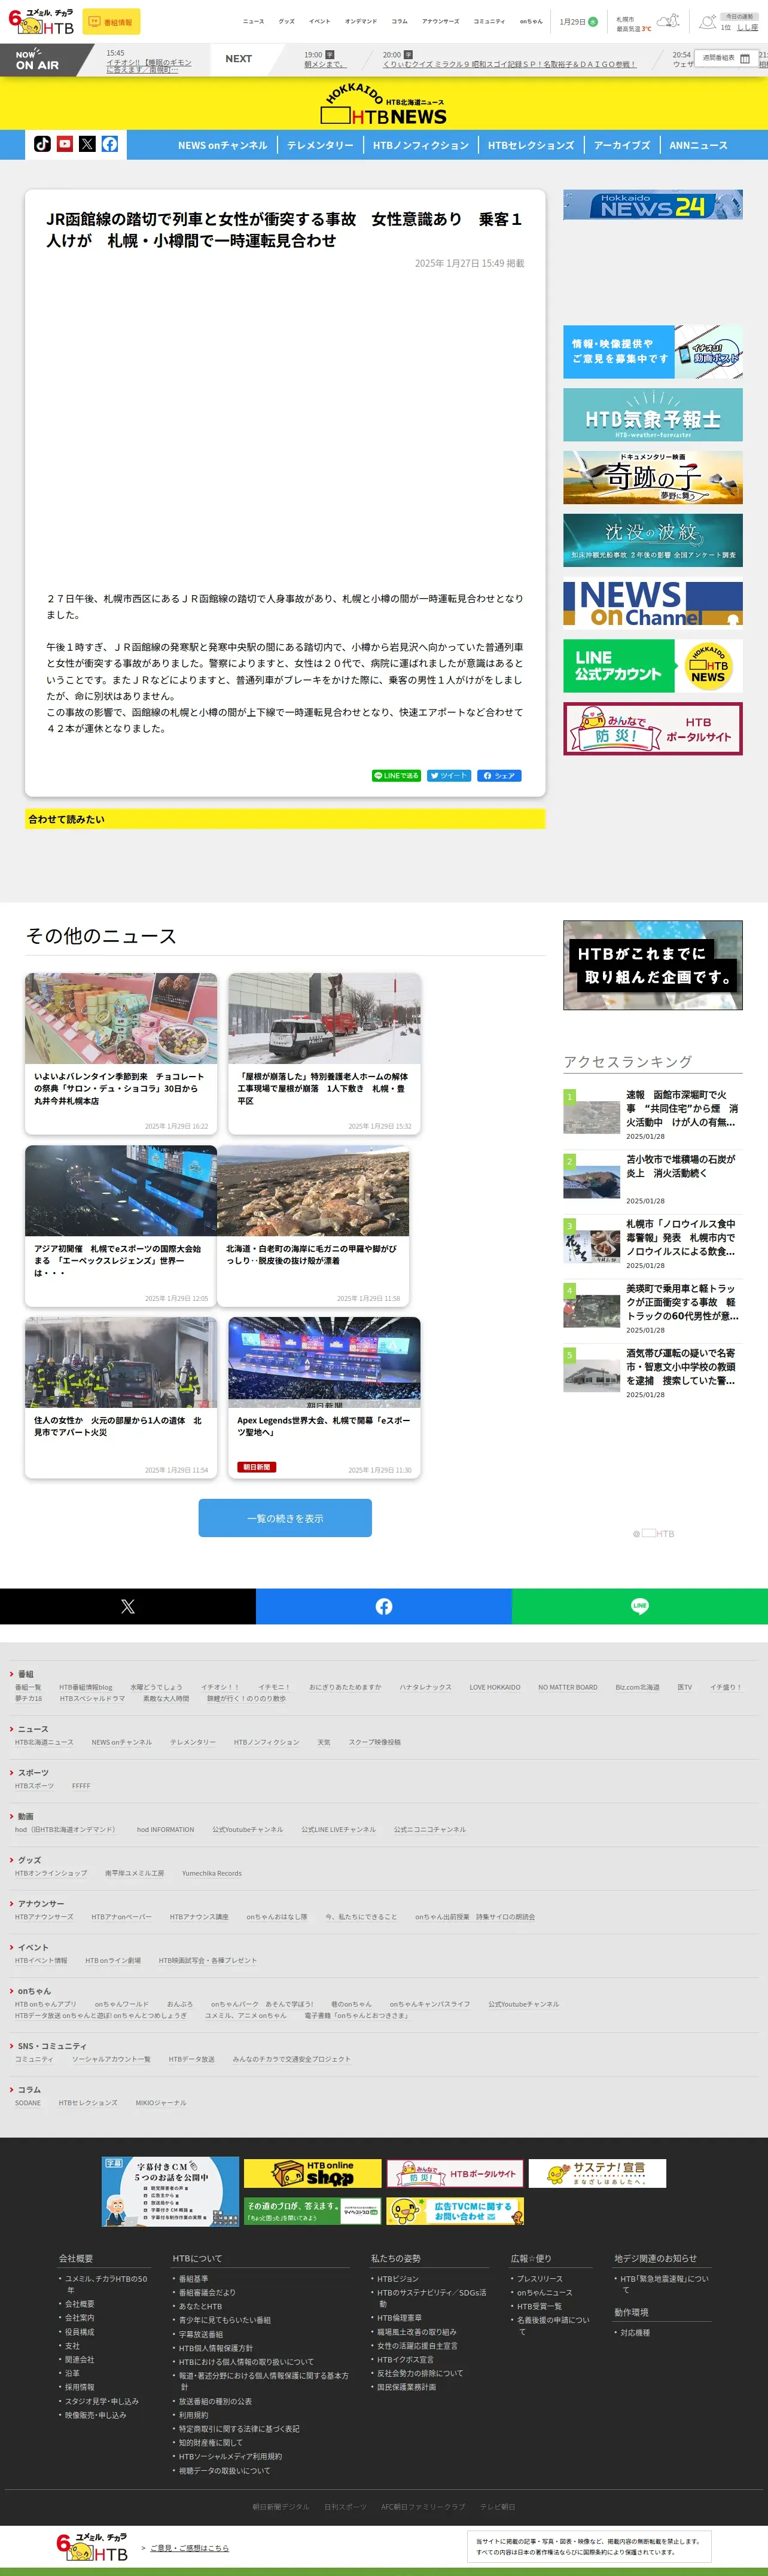
Task: Open the LINE公式アカウント banner
Action: click(x=653, y=666)
